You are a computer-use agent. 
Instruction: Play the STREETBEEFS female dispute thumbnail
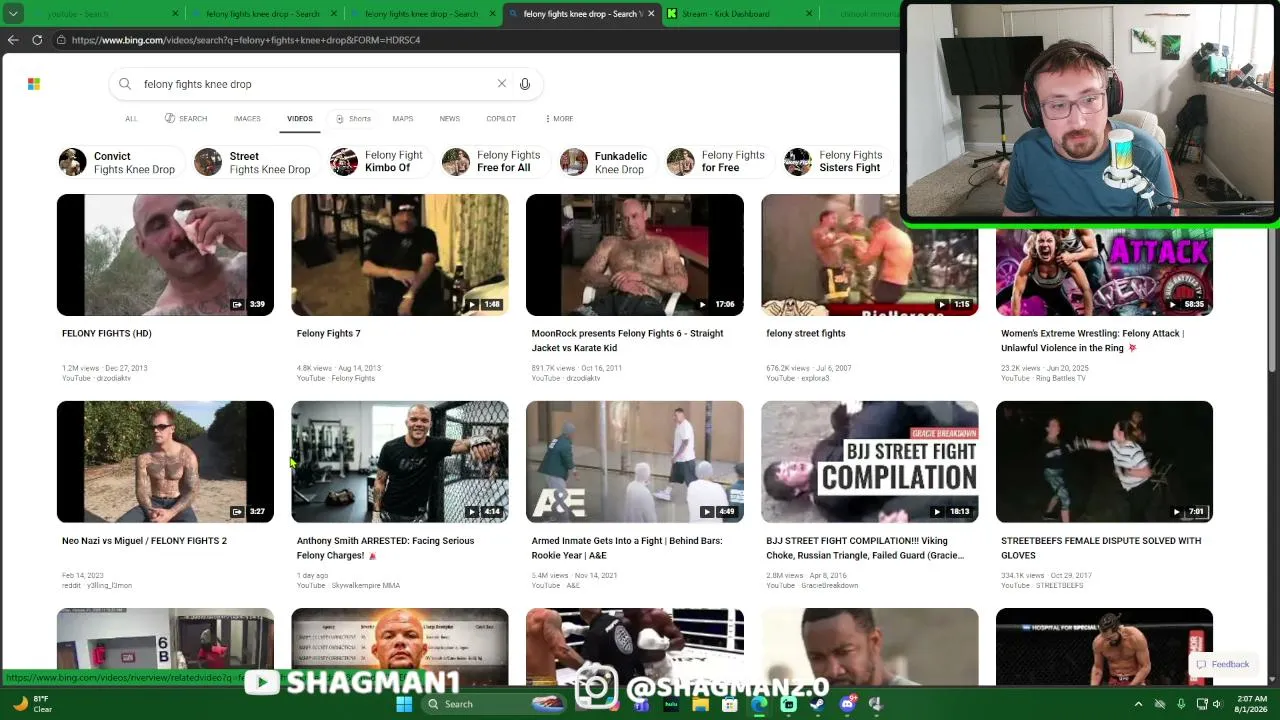click(x=1104, y=462)
